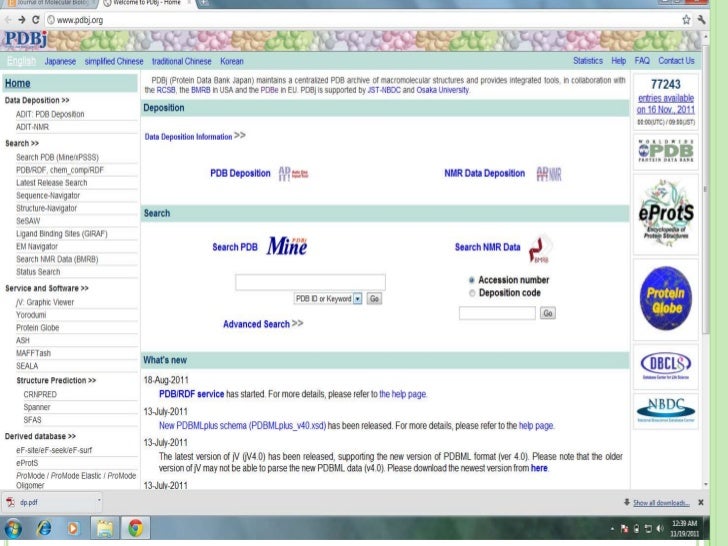728x546 pixels.
Task: Click the Go button for NMR data search
Action: point(548,313)
